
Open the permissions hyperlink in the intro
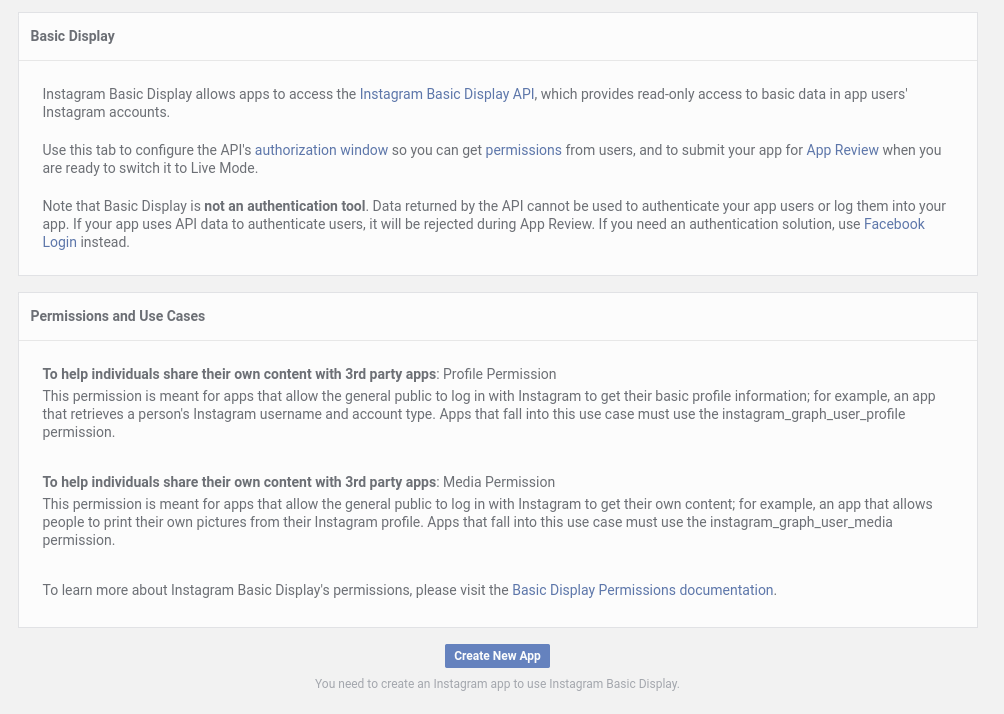click(523, 150)
